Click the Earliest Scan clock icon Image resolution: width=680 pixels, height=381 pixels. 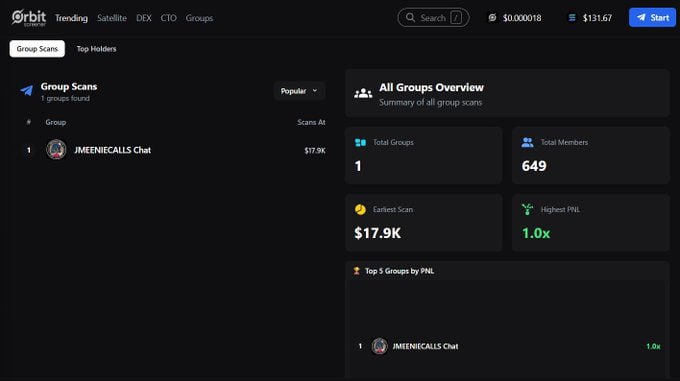click(x=360, y=209)
